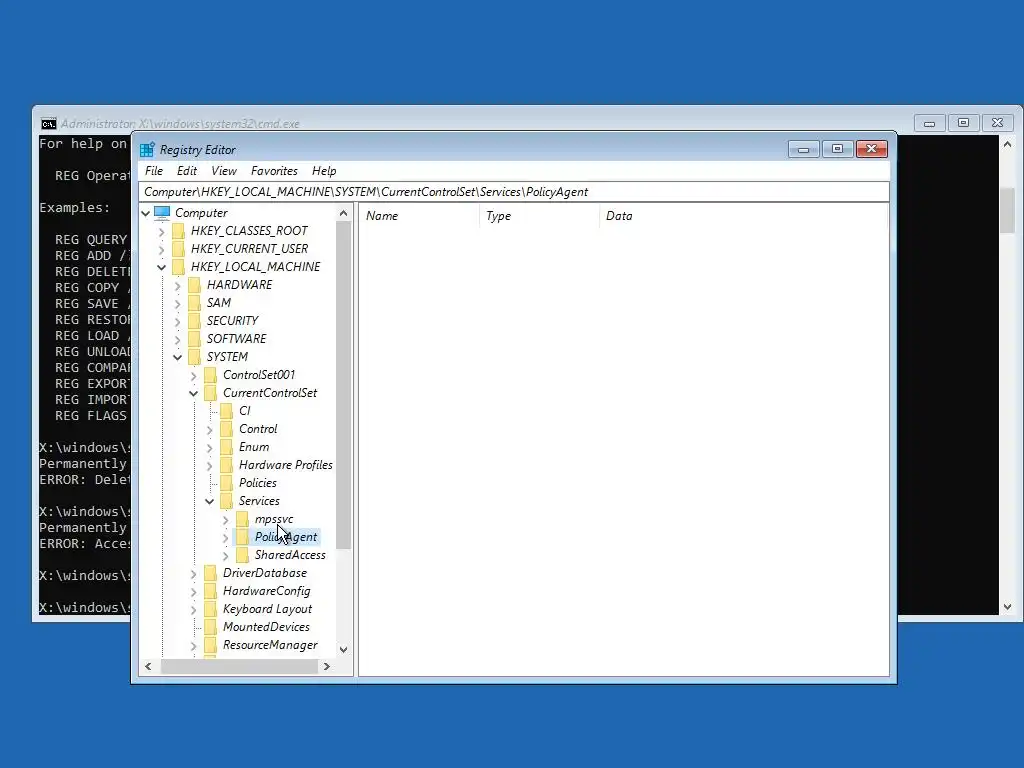The height and width of the screenshot is (768, 1024).
Task: Click the PolicyAgent folder icon
Action: [x=242, y=537]
